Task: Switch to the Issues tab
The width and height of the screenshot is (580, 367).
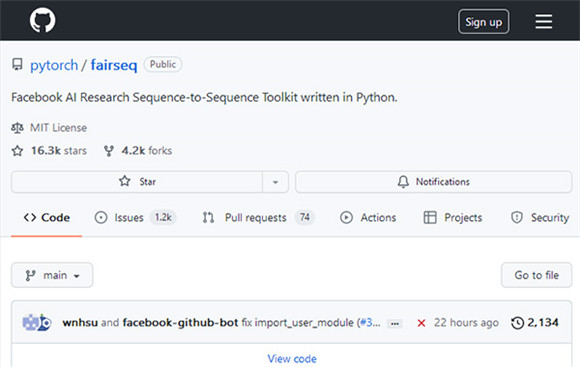Action: pyautogui.click(x=135, y=218)
